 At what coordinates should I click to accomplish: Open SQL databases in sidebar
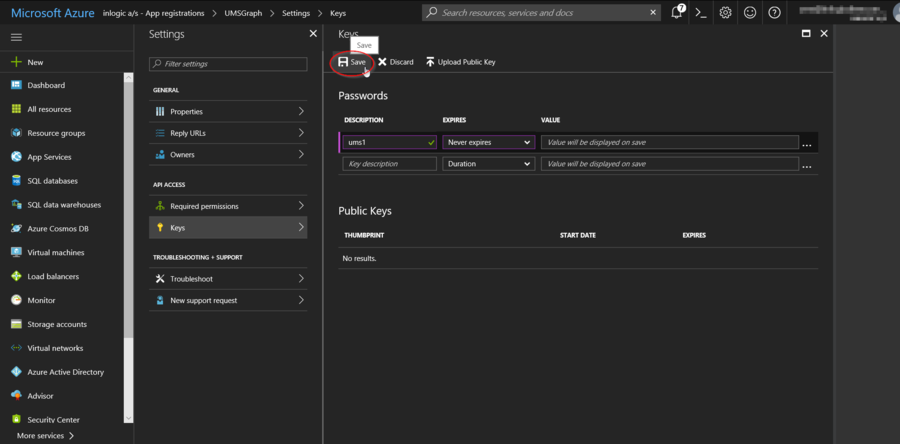(52, 181)
